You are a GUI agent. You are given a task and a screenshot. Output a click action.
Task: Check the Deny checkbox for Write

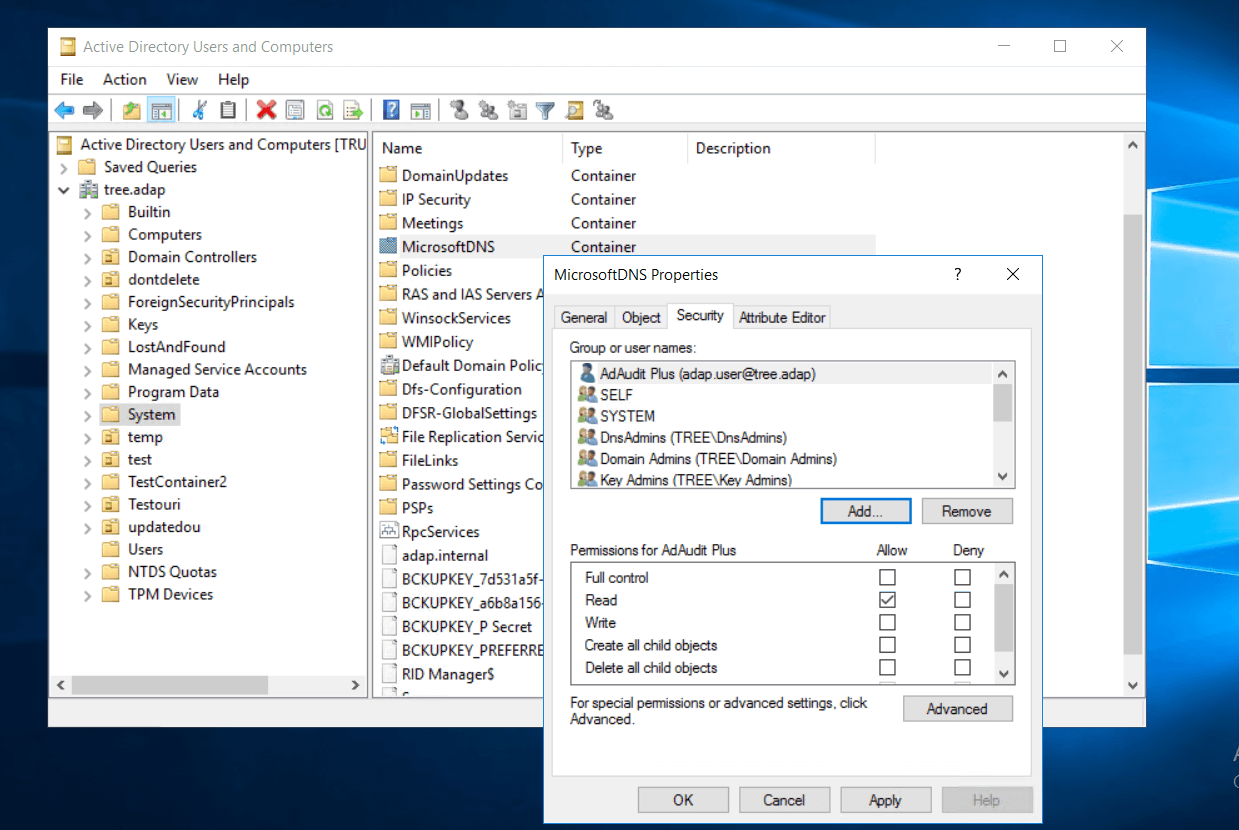click(962, 622)
